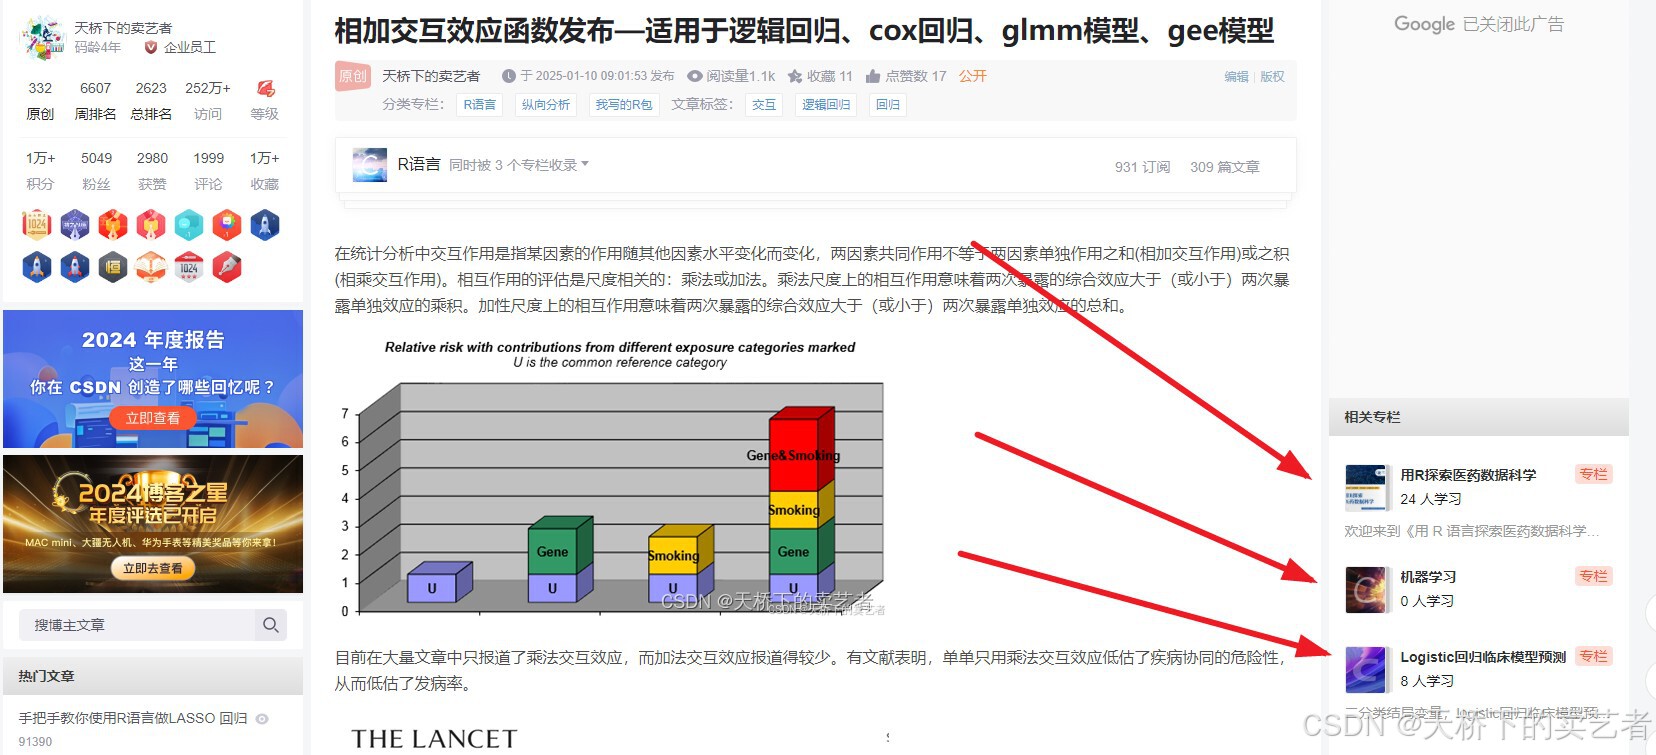
Task: Click the gray 1024 medal in second badge row
Action: 189,267
